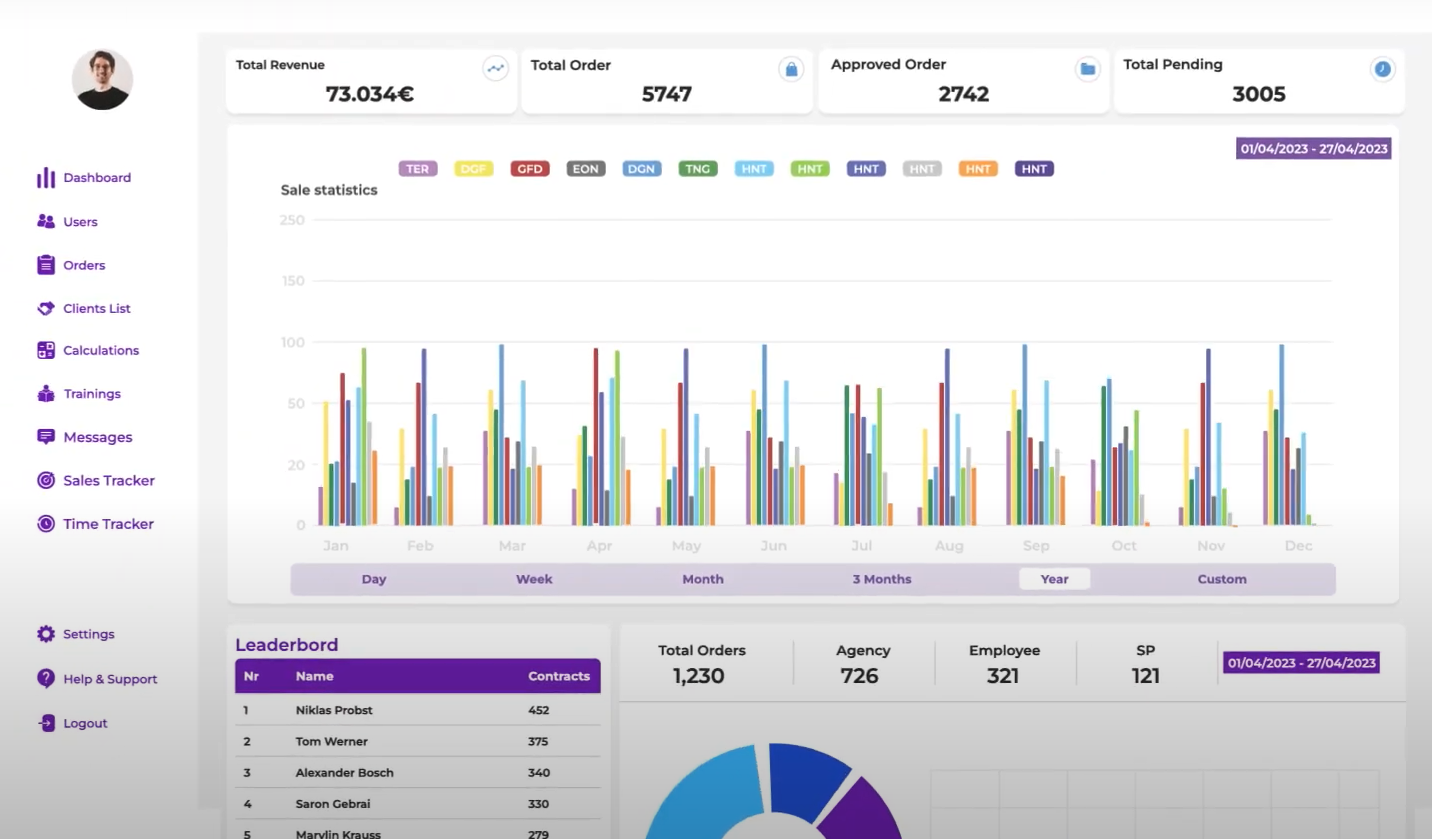Click the Orders clipboard icon

[x=46, y=265]
